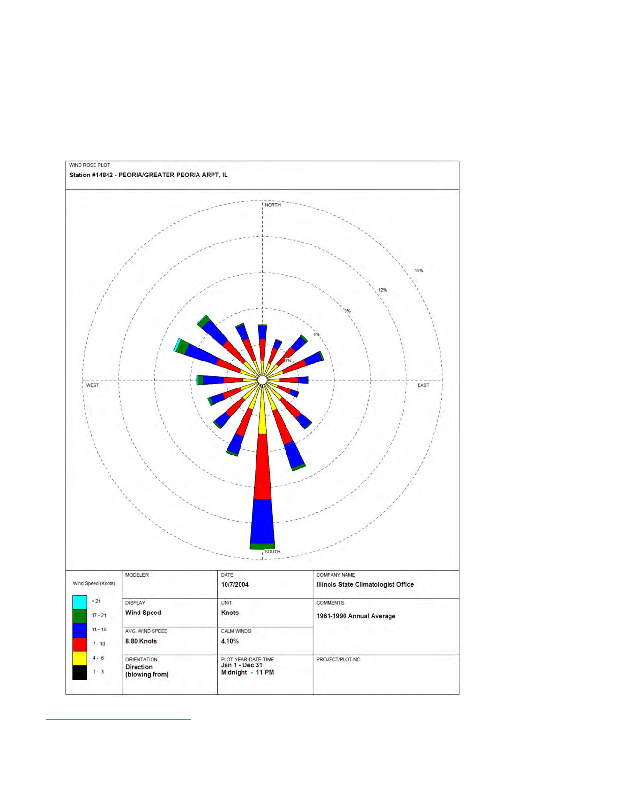Click the EAST axis label
The height and width of the screenshot is (800, 618).
click(x=422, y=385)
